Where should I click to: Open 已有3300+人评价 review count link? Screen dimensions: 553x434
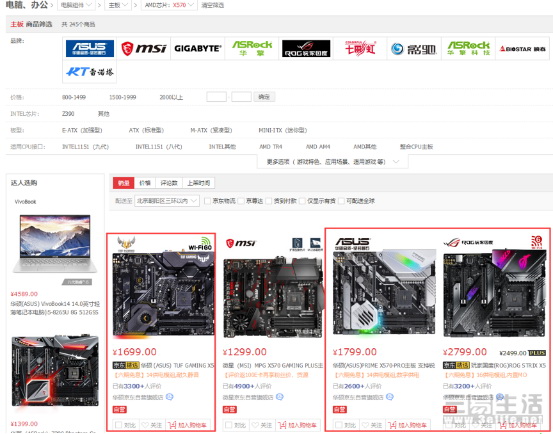136,386
